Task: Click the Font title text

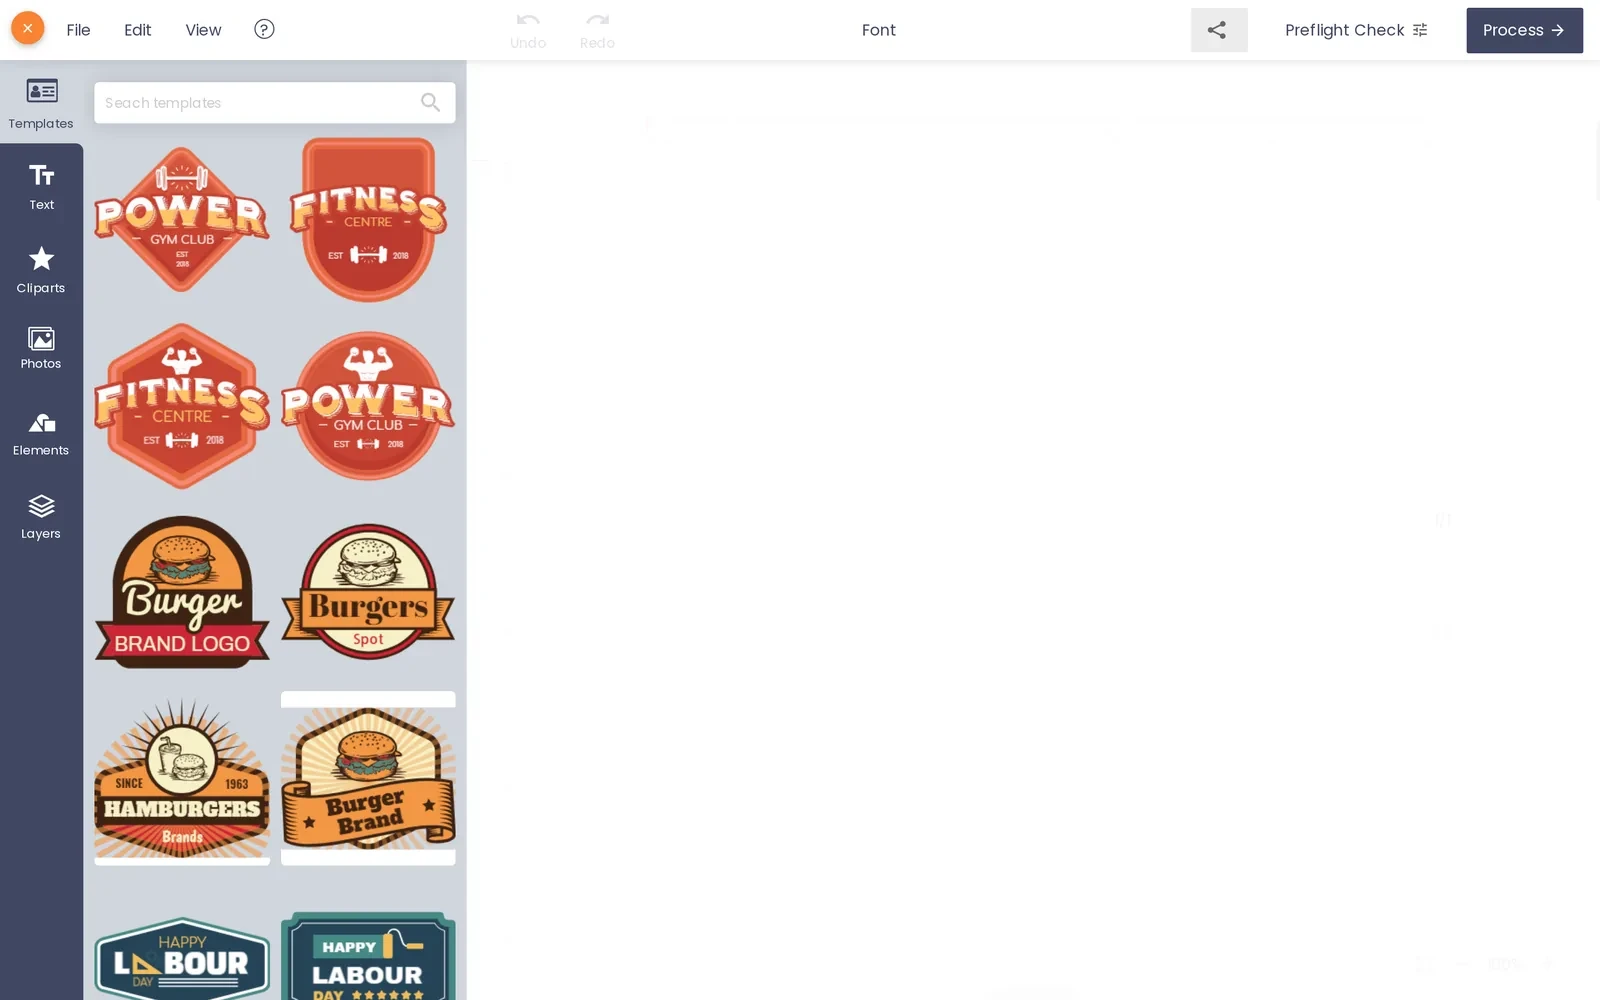Action: tap(879, 30)
